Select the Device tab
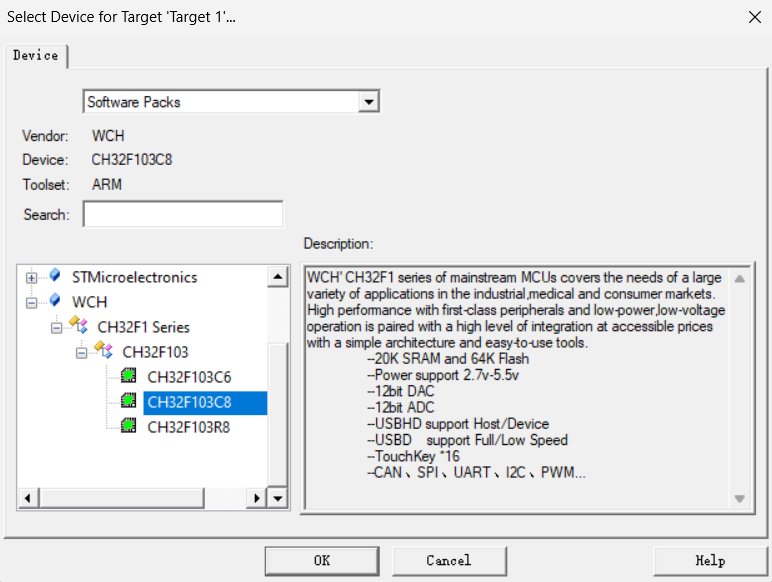 [35, 55]
